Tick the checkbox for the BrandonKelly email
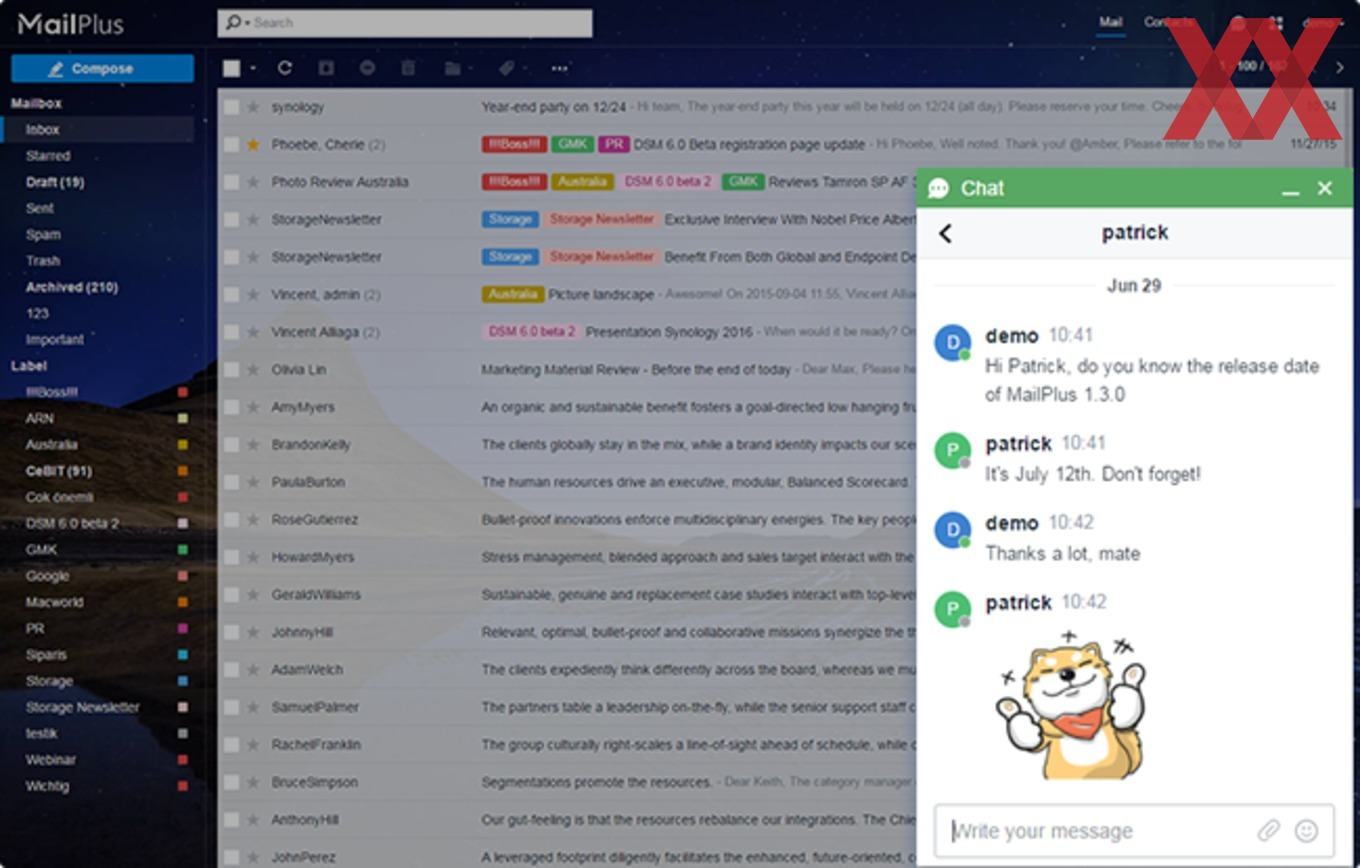The height and width of the screenshot is (868, 1360). 231,444
